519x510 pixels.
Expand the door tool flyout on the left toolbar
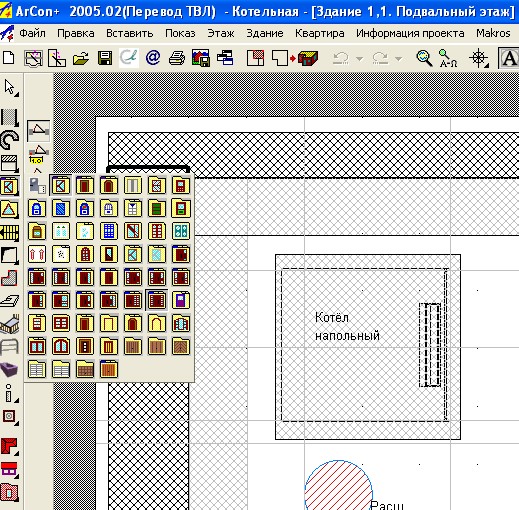pyautogui.click(x=9, y=186)
